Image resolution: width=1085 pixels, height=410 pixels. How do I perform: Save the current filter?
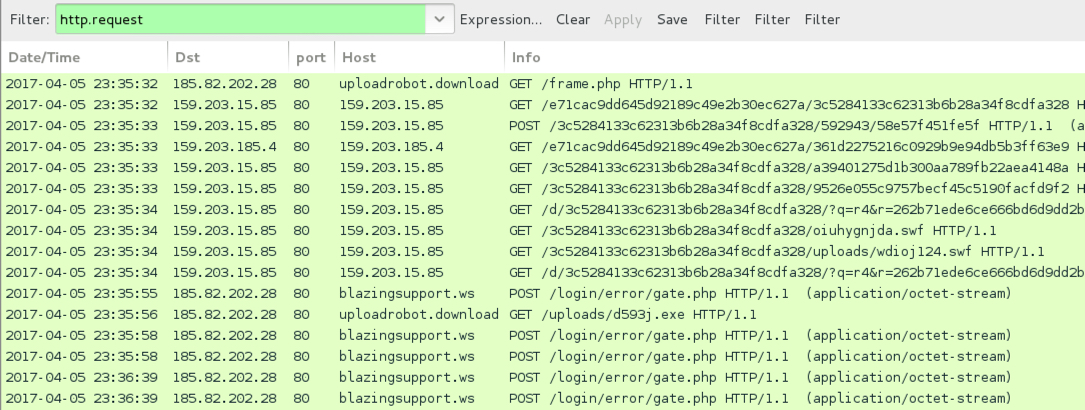672,19
